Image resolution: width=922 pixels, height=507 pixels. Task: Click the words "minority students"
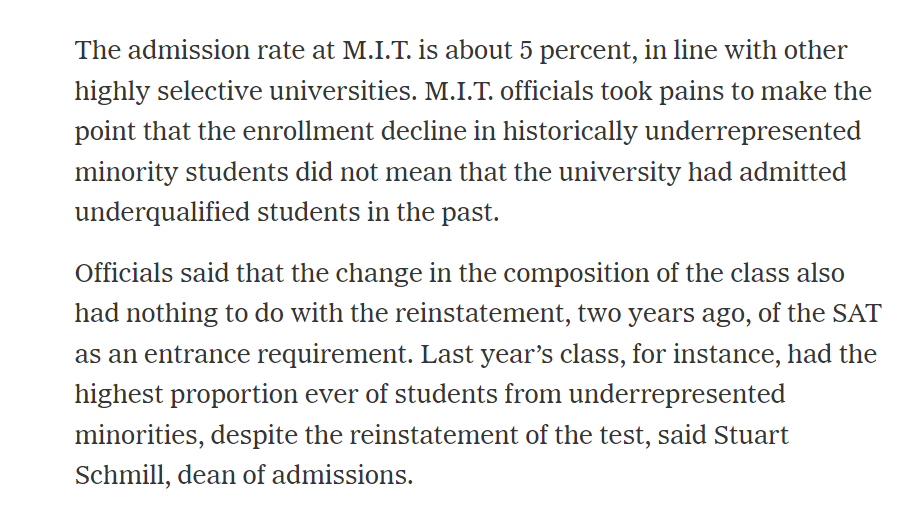click(x=182, y=172)
